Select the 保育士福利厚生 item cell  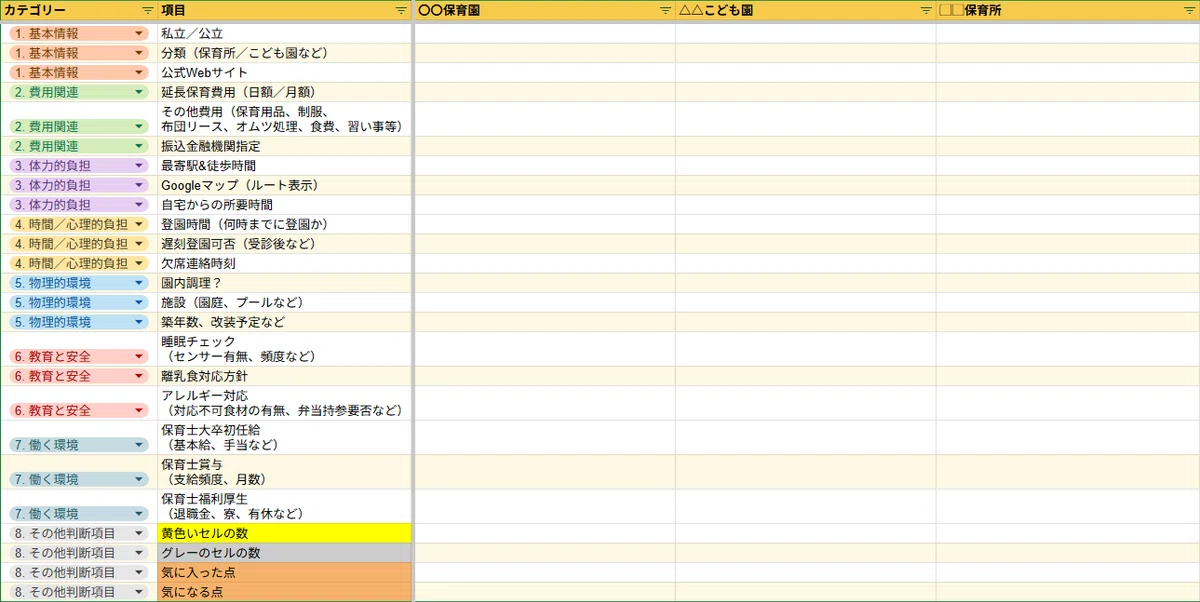(284, 506)
